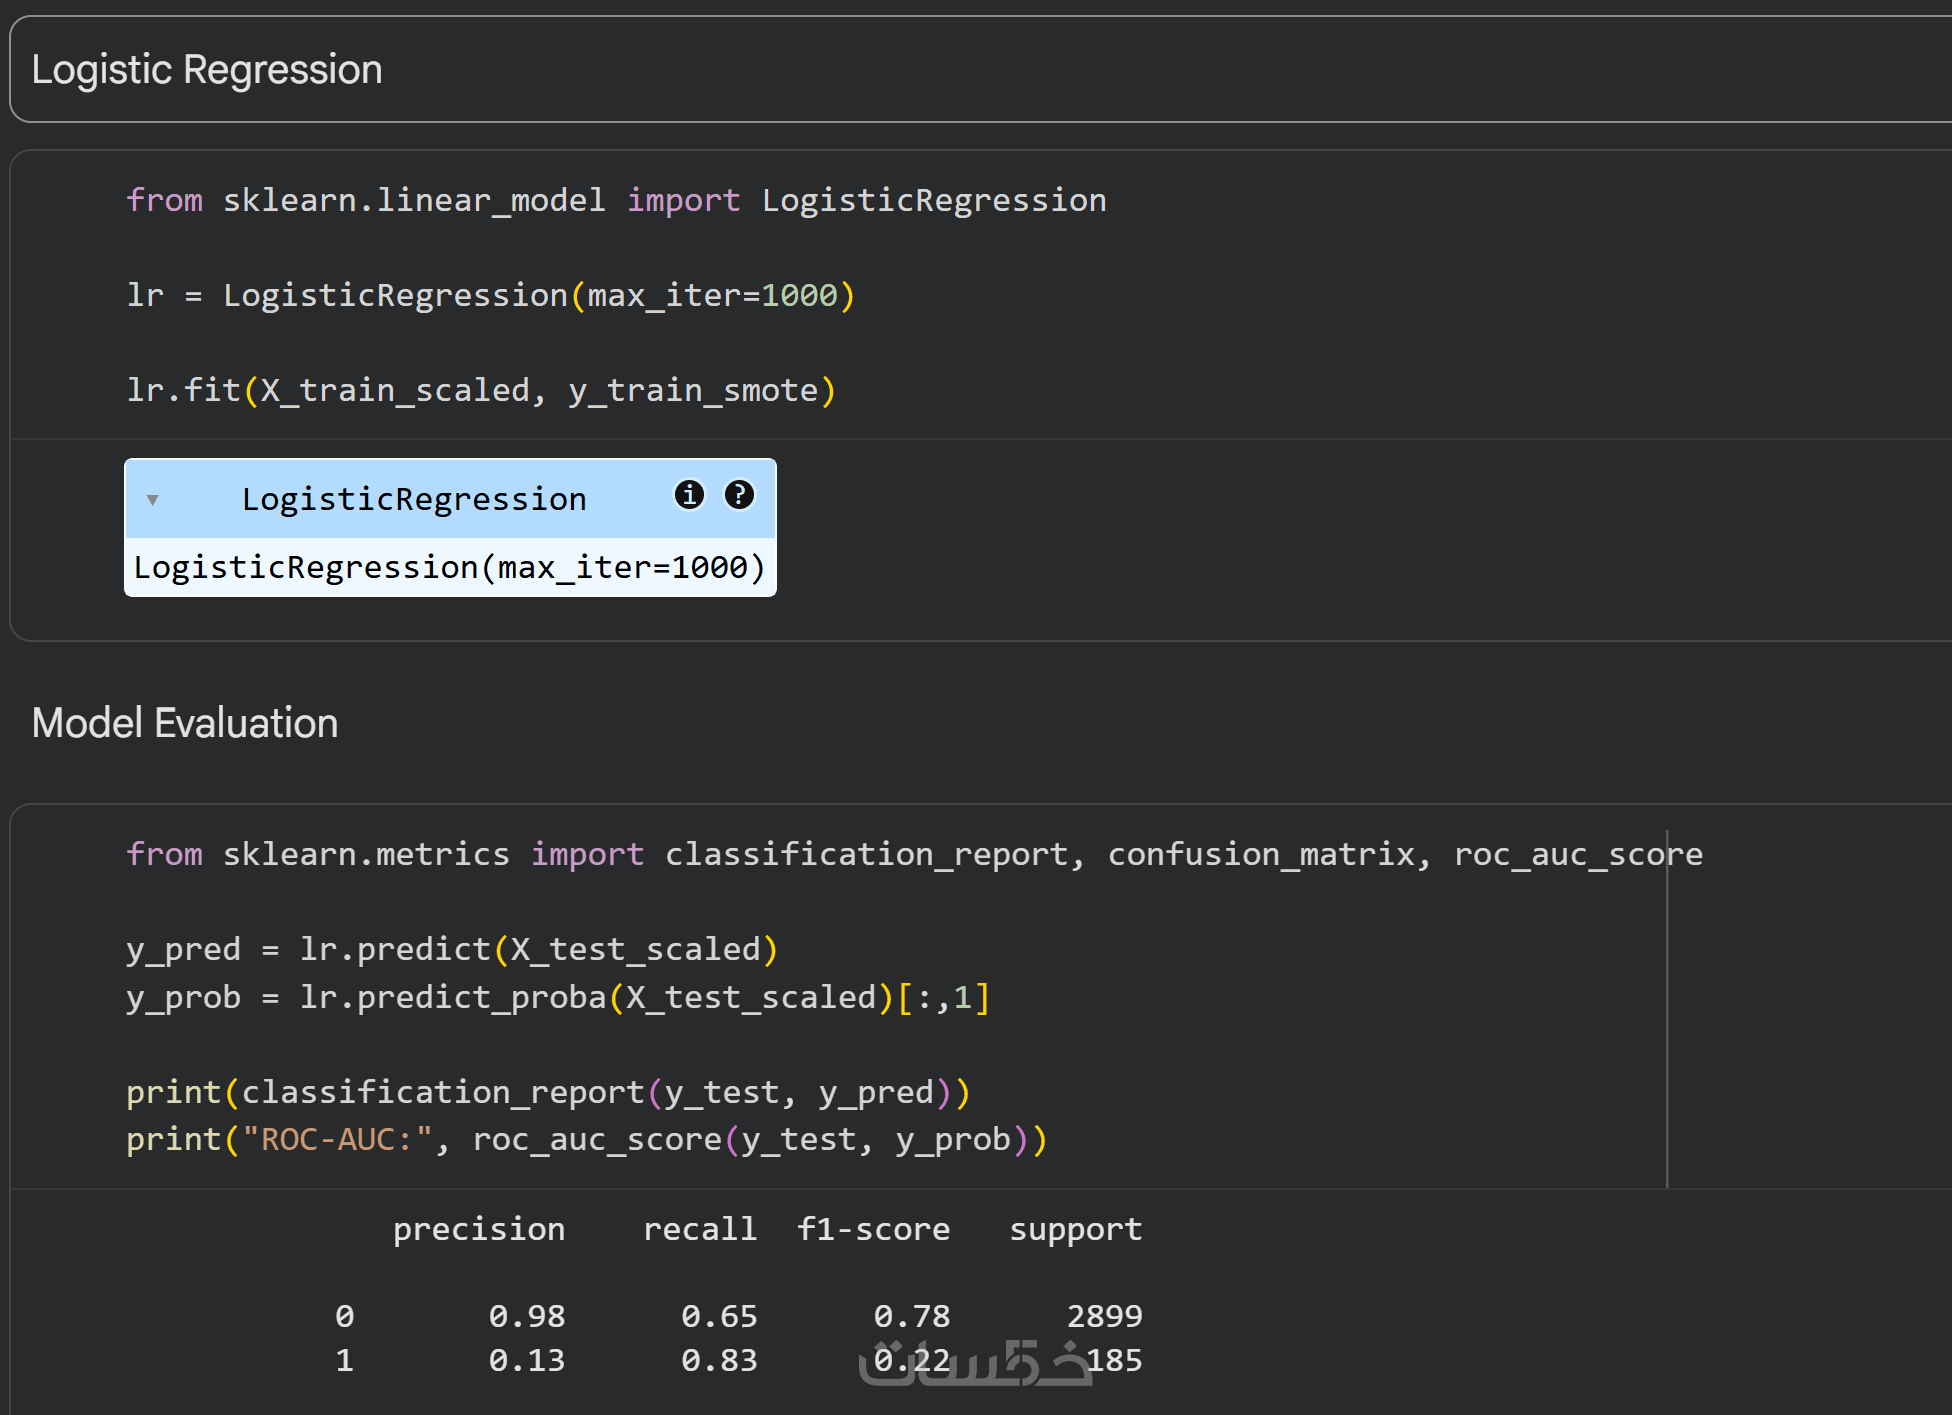Click precision value 0.13 for class 1
Image resolution: width=1952 pixels, height=1415 pixels.
[527, 1360]
